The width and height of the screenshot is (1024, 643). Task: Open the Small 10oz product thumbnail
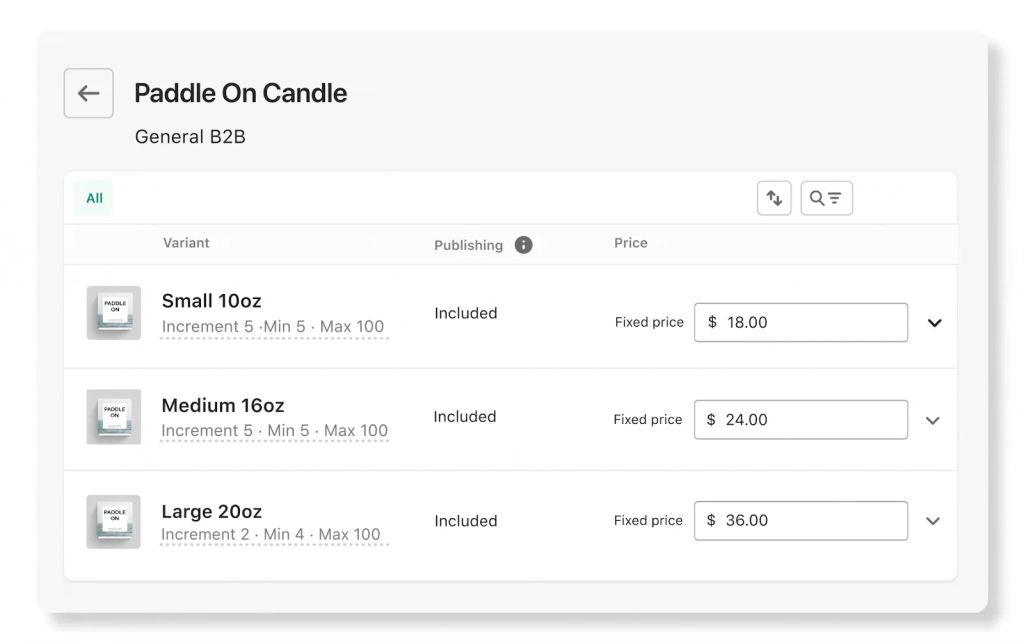[113, 313]
